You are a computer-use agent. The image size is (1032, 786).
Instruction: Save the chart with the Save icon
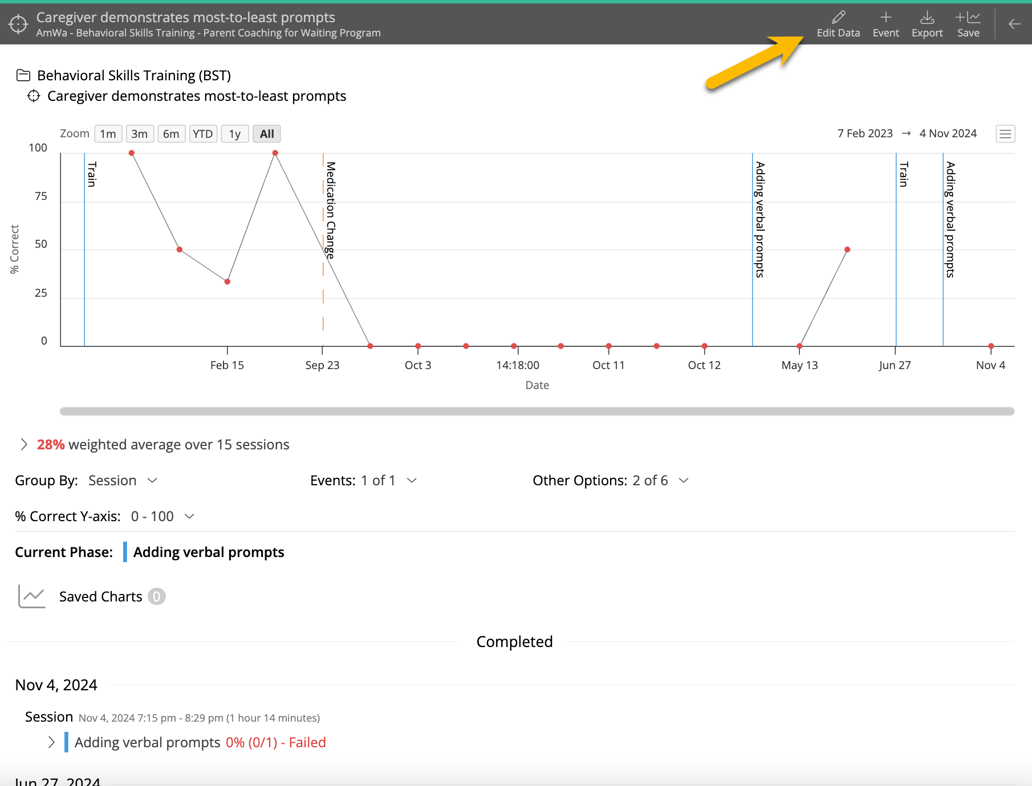coord(967,20)
